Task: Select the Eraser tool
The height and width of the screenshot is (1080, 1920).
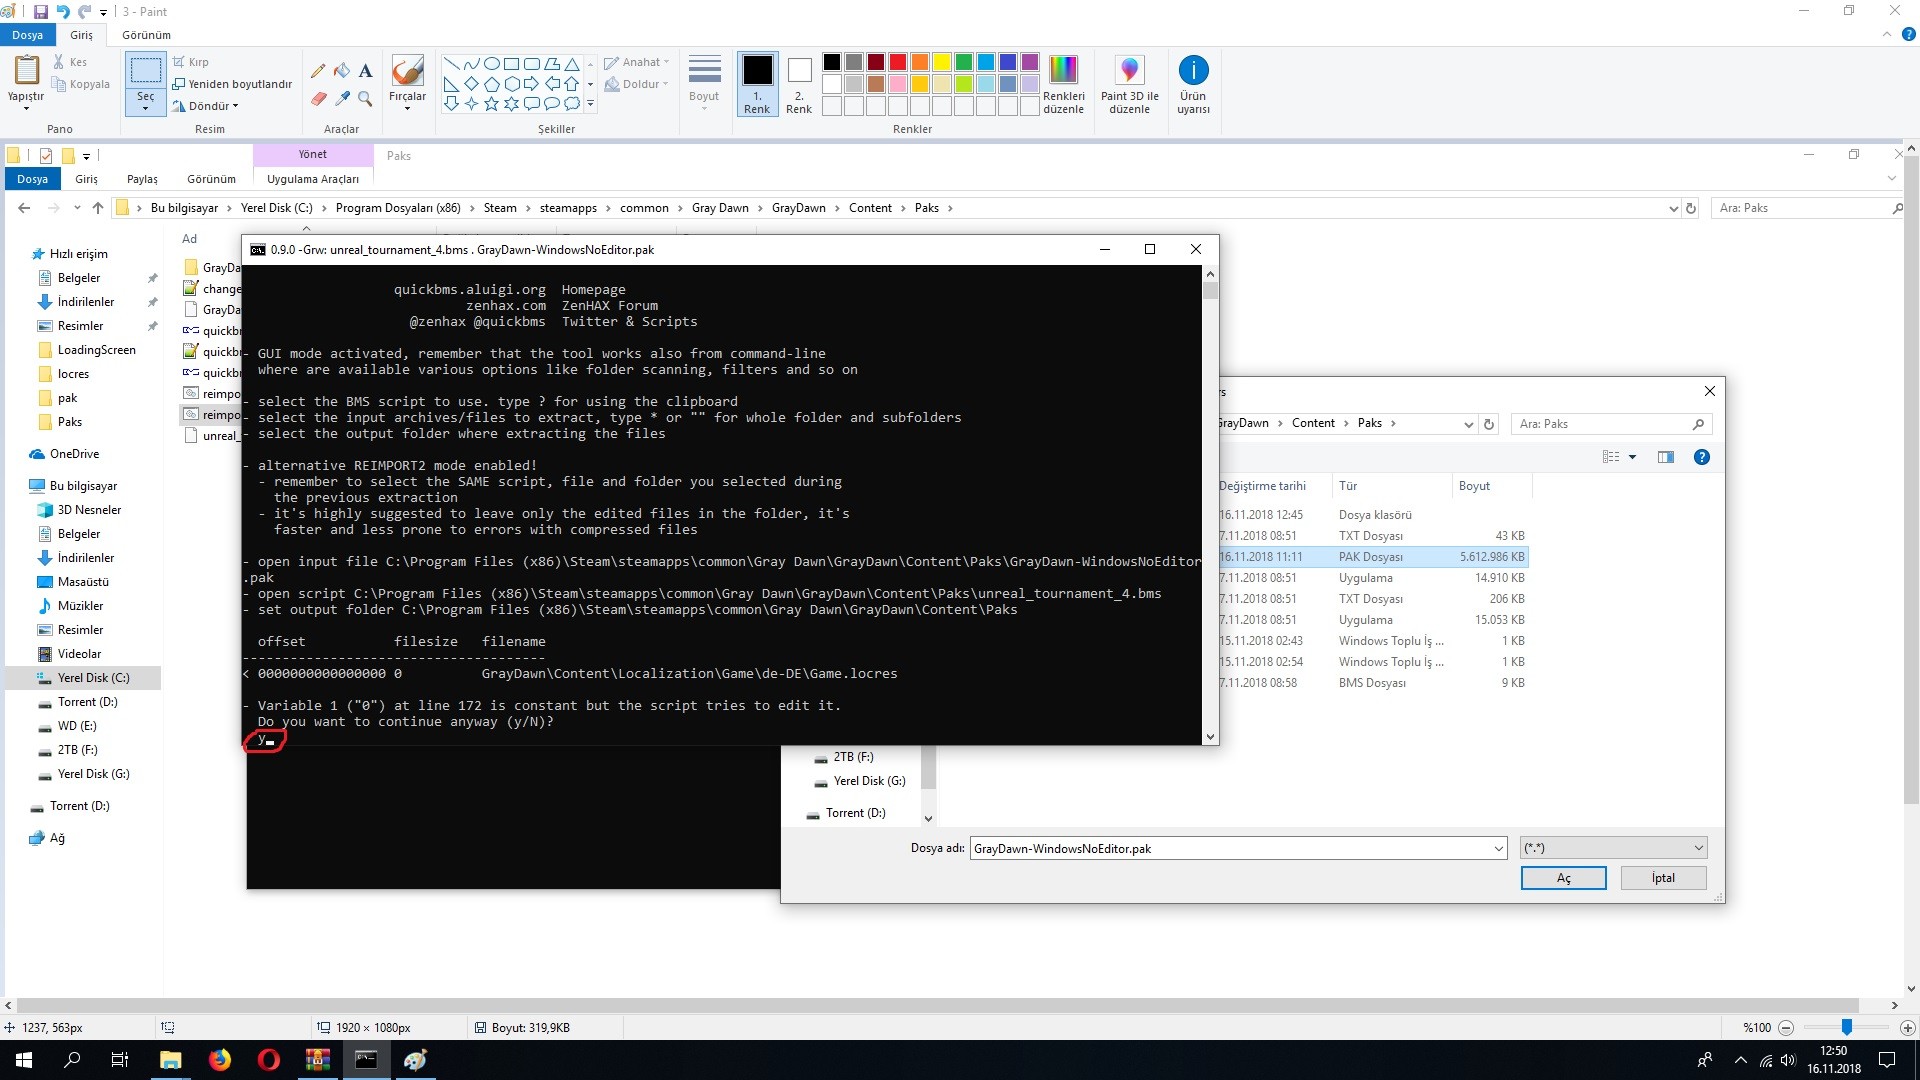Action: pyautogui.click(x=318, y=99)
